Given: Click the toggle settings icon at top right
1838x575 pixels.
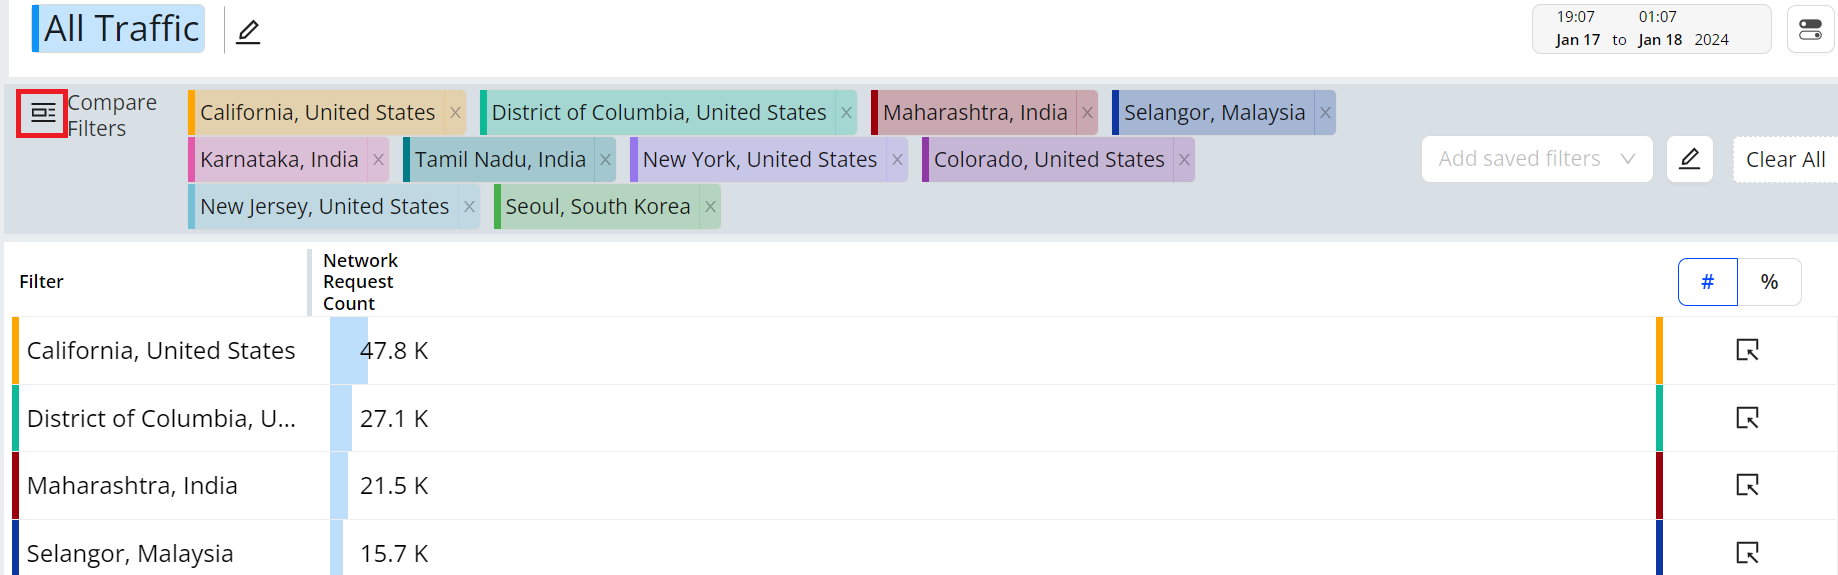Looking at the screenshot, I should pyautogui.click(x=1810, y=29).
